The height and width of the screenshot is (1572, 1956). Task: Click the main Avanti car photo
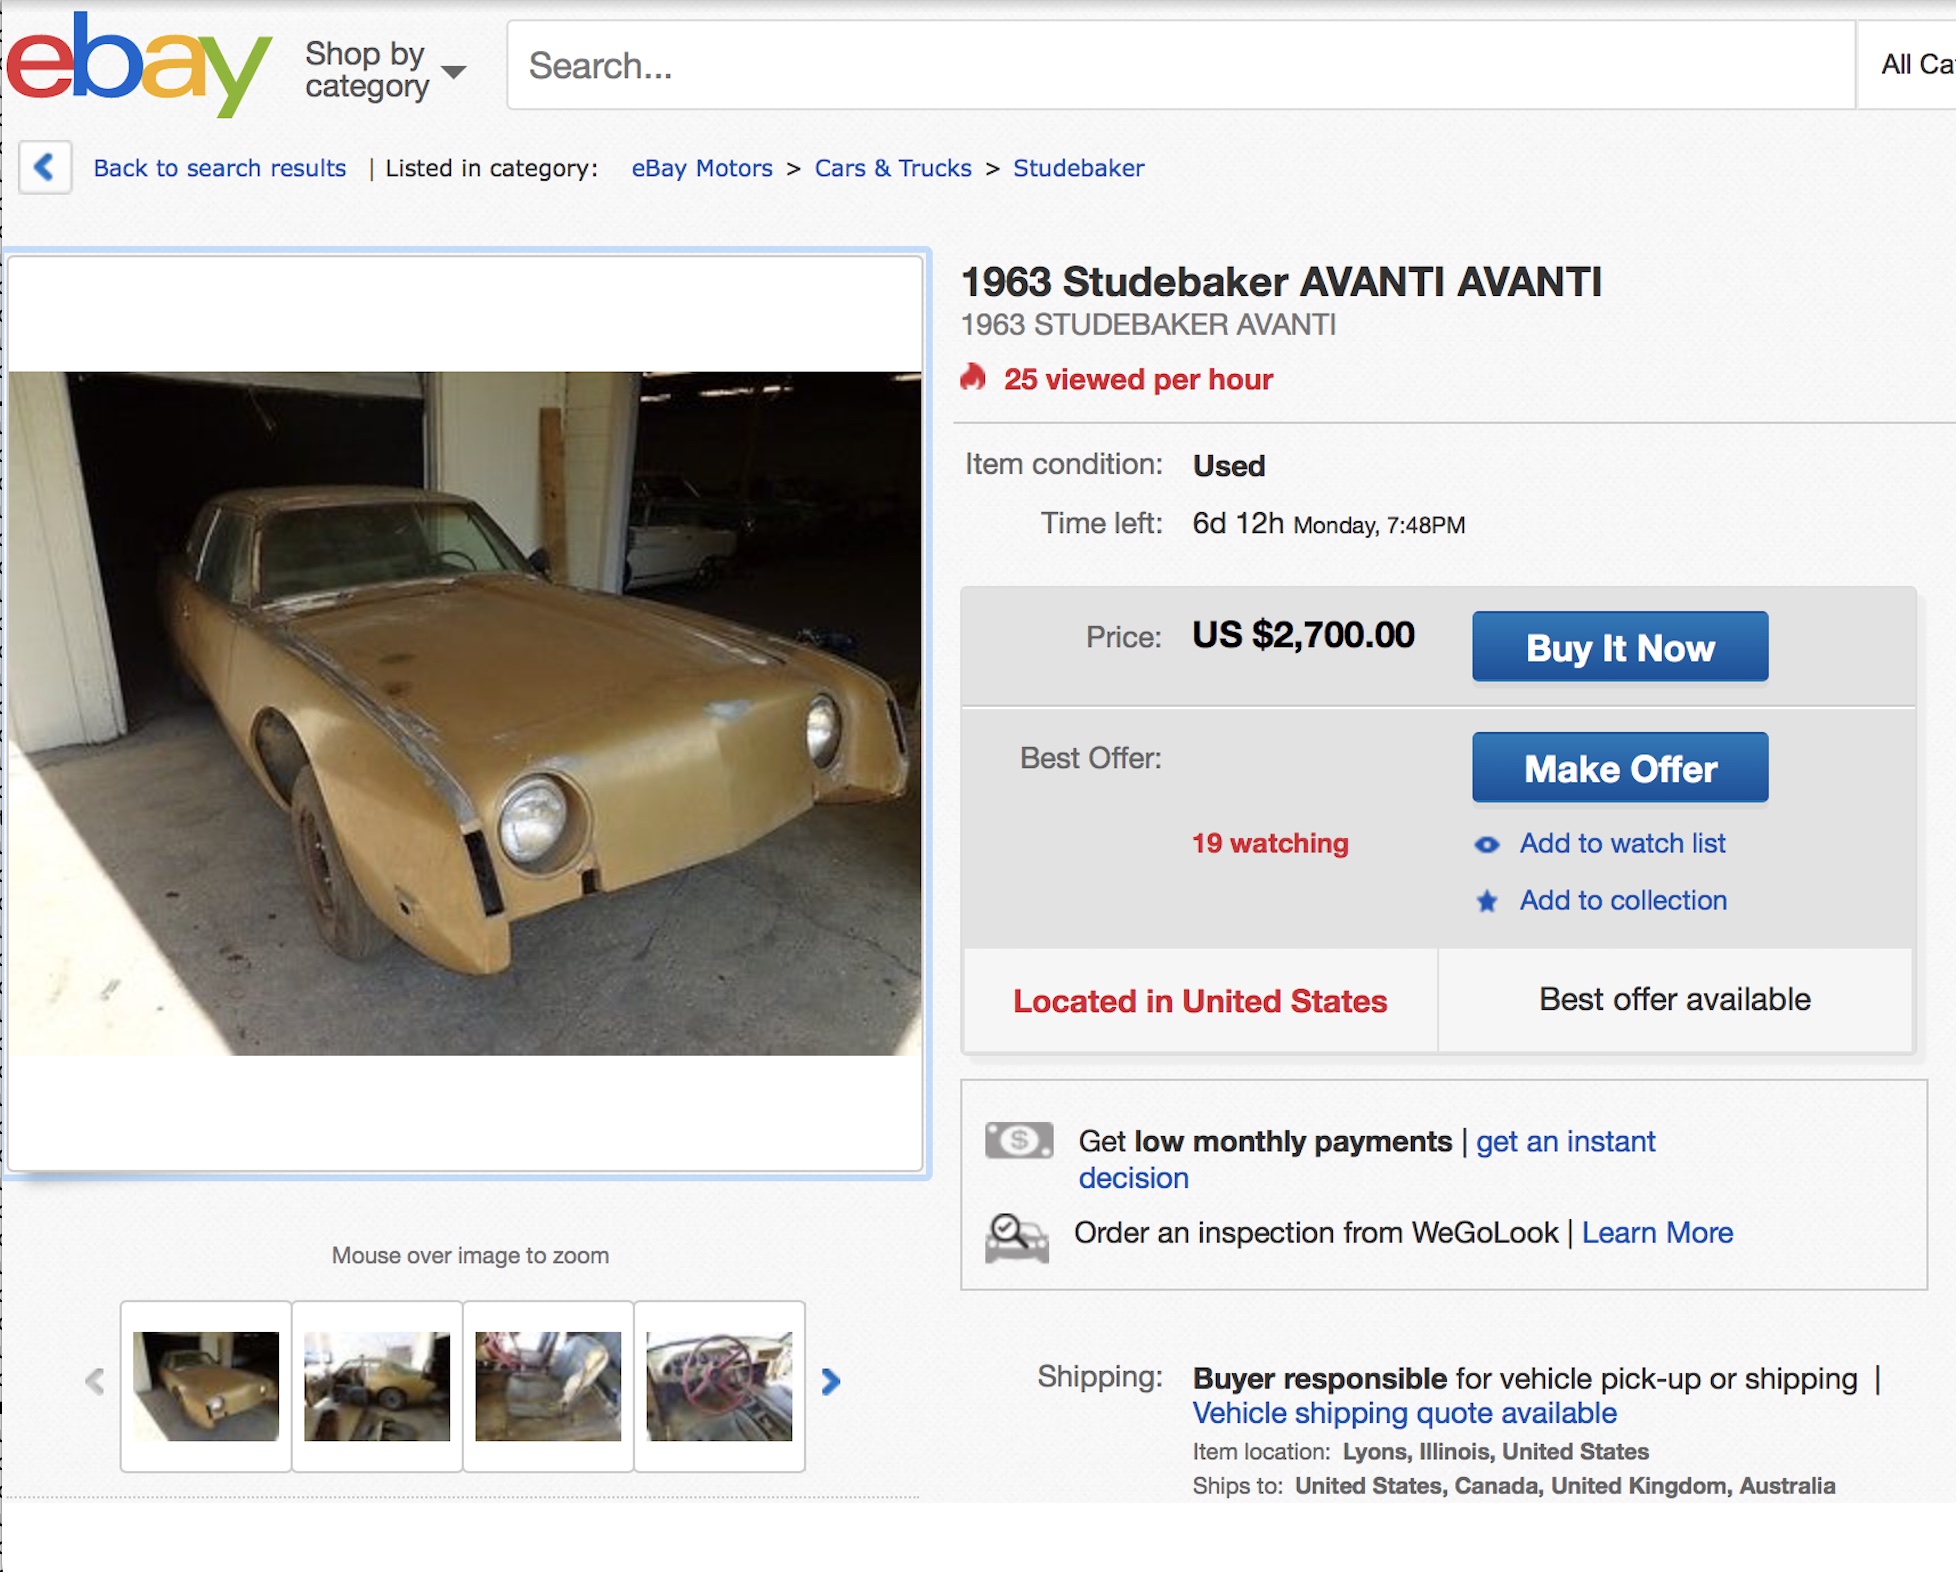[x=465, y=713]
